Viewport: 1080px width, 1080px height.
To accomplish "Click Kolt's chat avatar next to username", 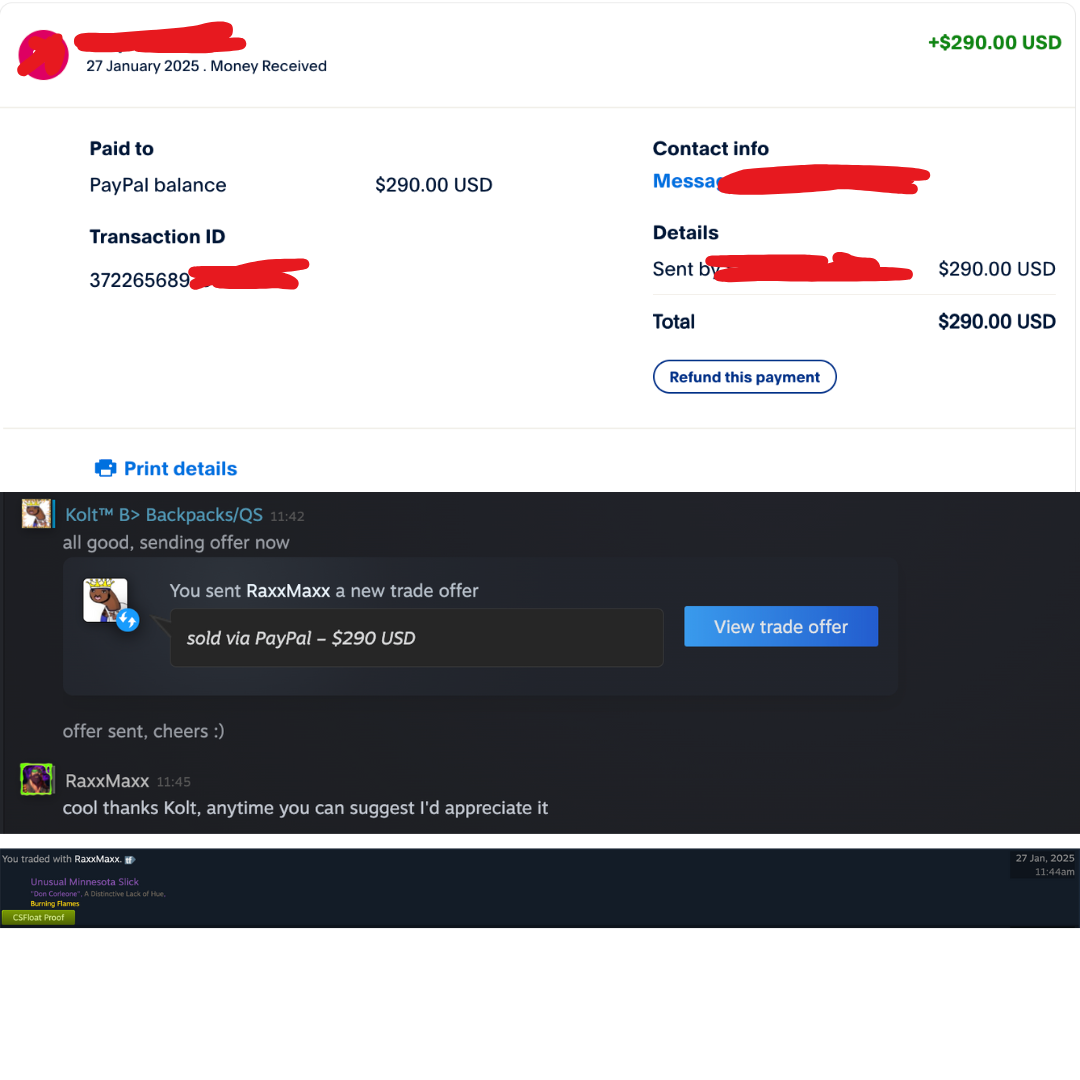I will (37, 514).
